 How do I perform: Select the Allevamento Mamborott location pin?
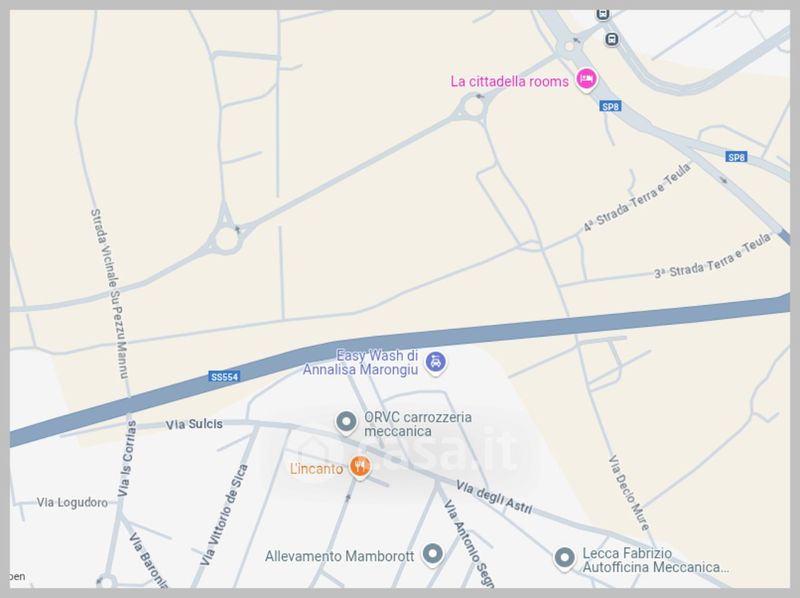click(x=432, y=554)
